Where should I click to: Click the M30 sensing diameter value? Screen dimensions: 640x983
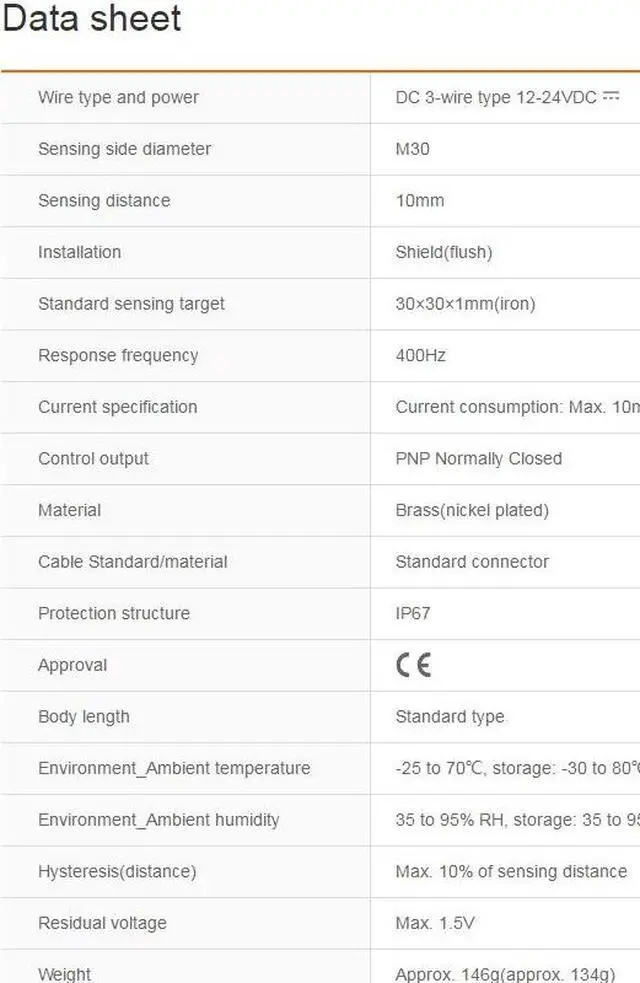pos(413,149)
